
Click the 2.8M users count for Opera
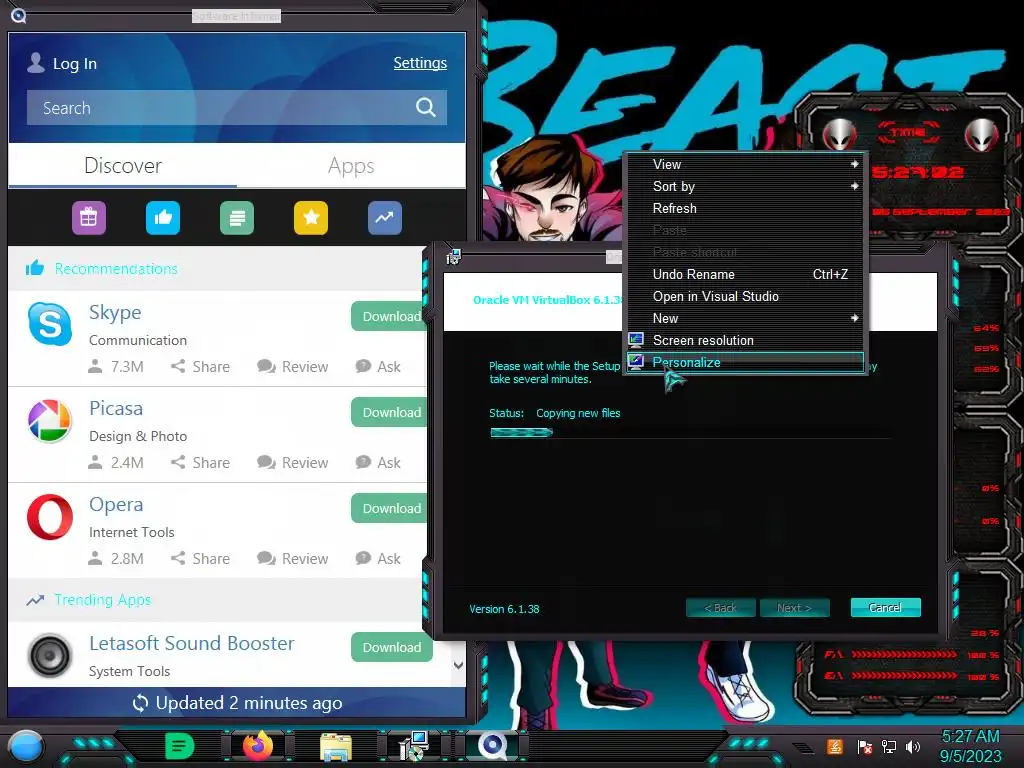(116, 558)
